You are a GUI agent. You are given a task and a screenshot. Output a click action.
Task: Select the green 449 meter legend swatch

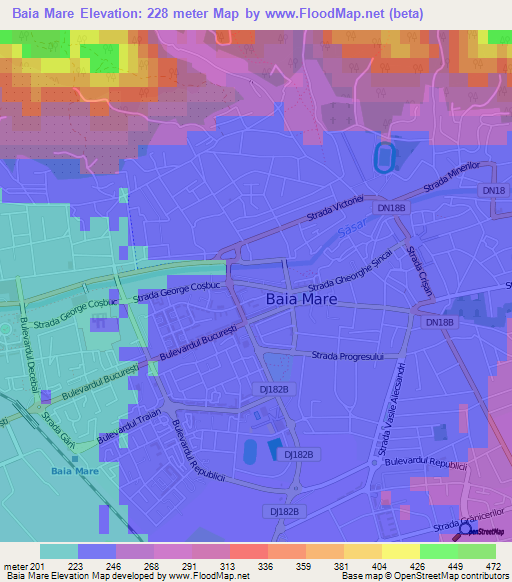[x=477, y=552]
